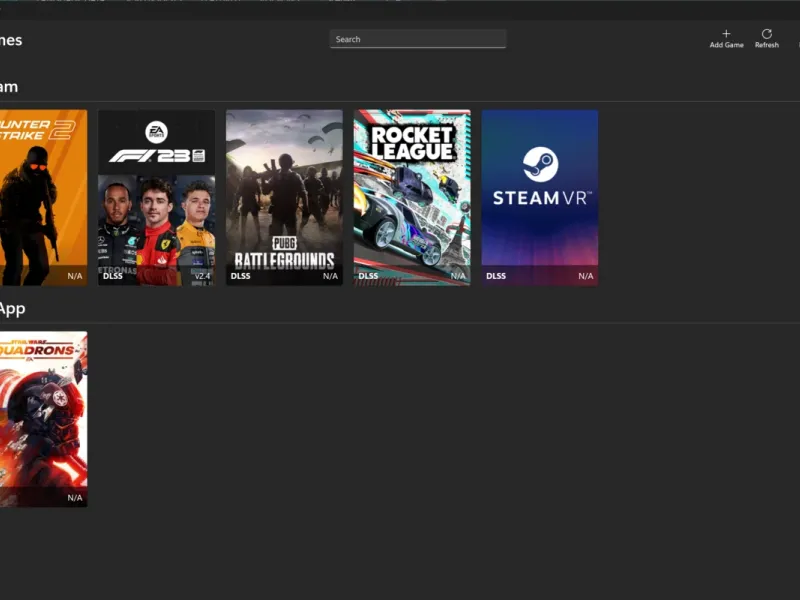Open the SteamVR tile
The height and width of the screenshot is (600, 800).
pos(540,197)
